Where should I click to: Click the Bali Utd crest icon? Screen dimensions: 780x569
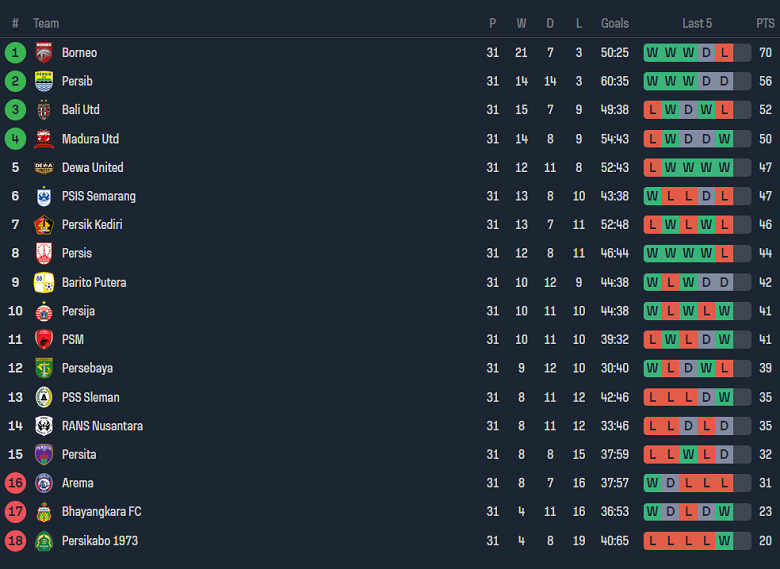43,110
